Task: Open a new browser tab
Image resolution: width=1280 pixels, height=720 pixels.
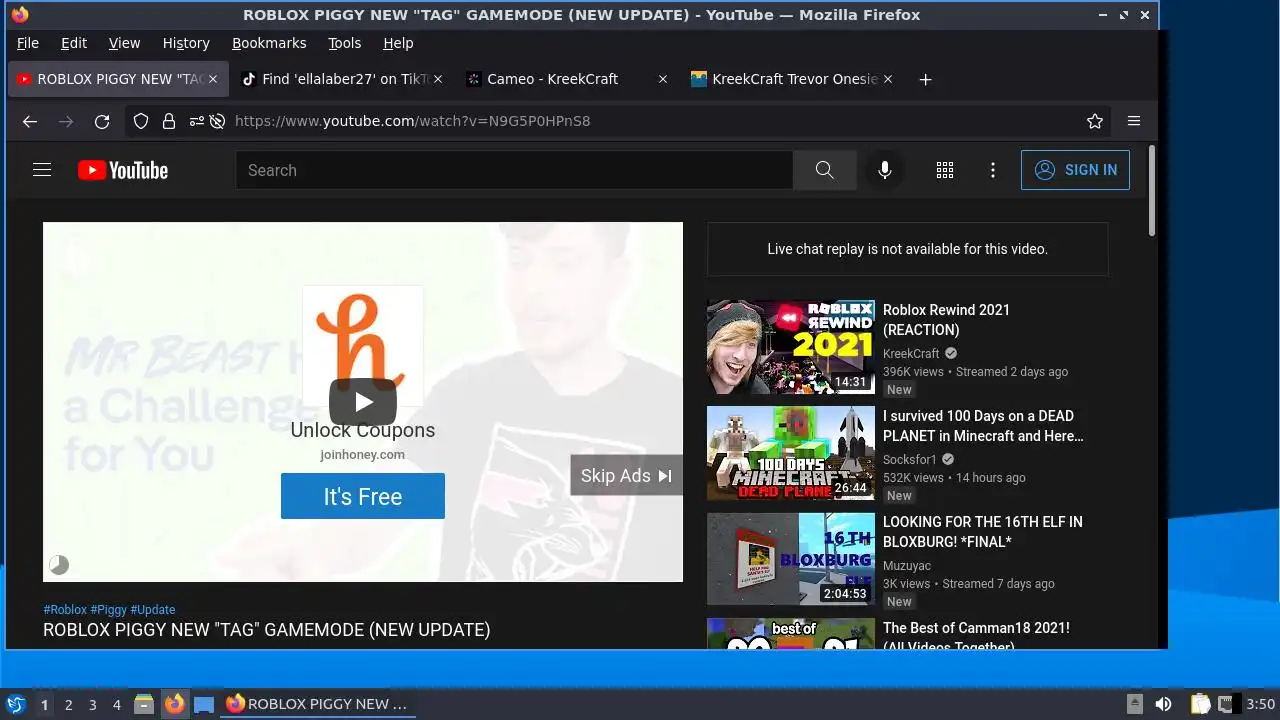Action: [x=925, y=79]
